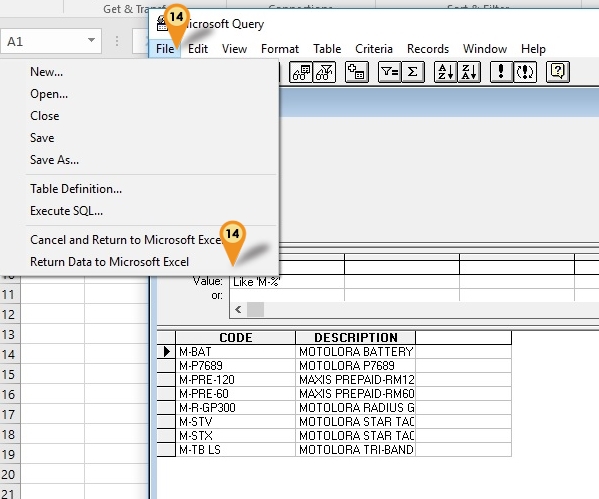This screenshot has width=599, height=499.
Task: Click the Add Table(s) toolbar icon
Action: [x=357, y=72]
